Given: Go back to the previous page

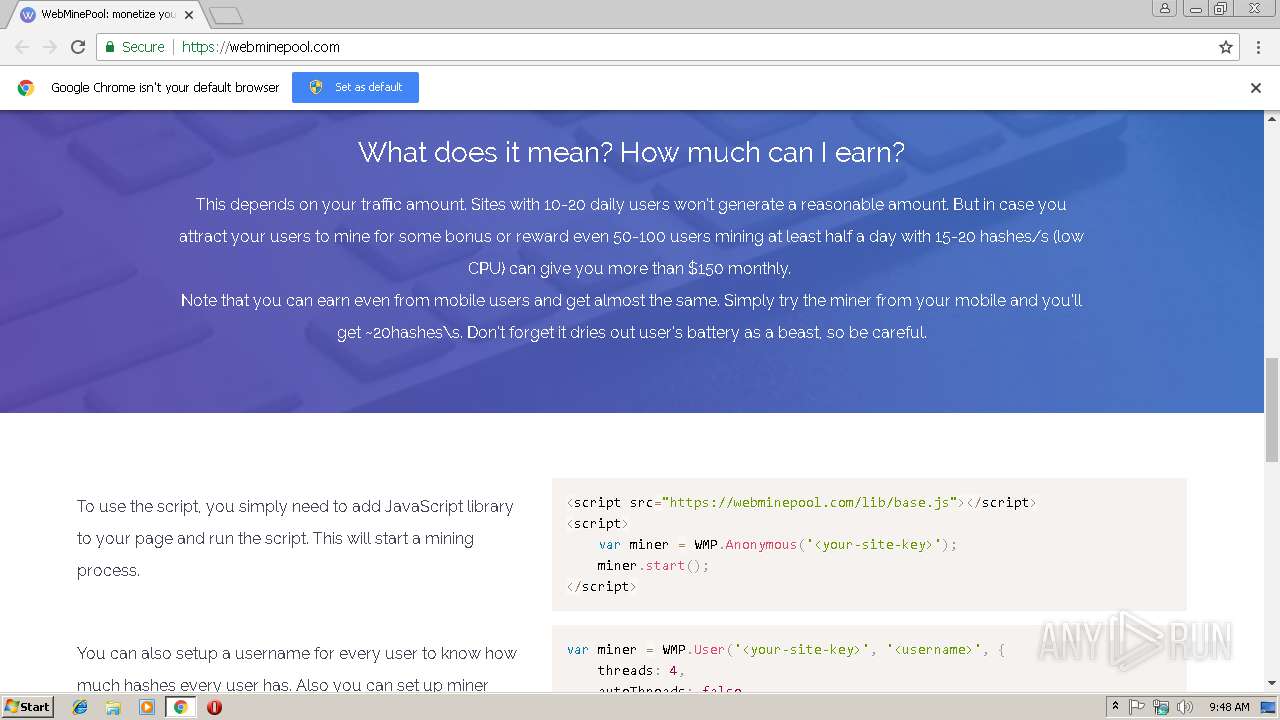Looking at the screenshot, I should 22,47.
